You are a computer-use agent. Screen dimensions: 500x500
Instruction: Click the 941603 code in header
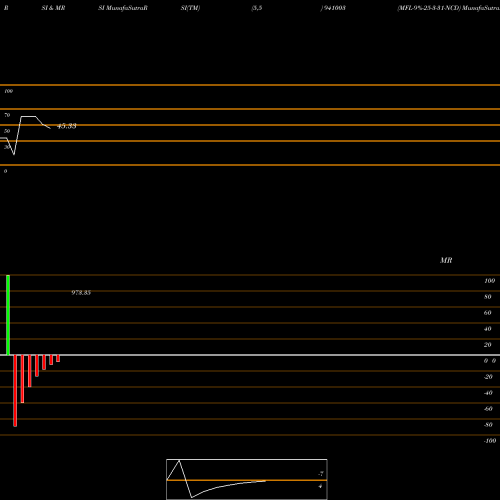(333, 8)
